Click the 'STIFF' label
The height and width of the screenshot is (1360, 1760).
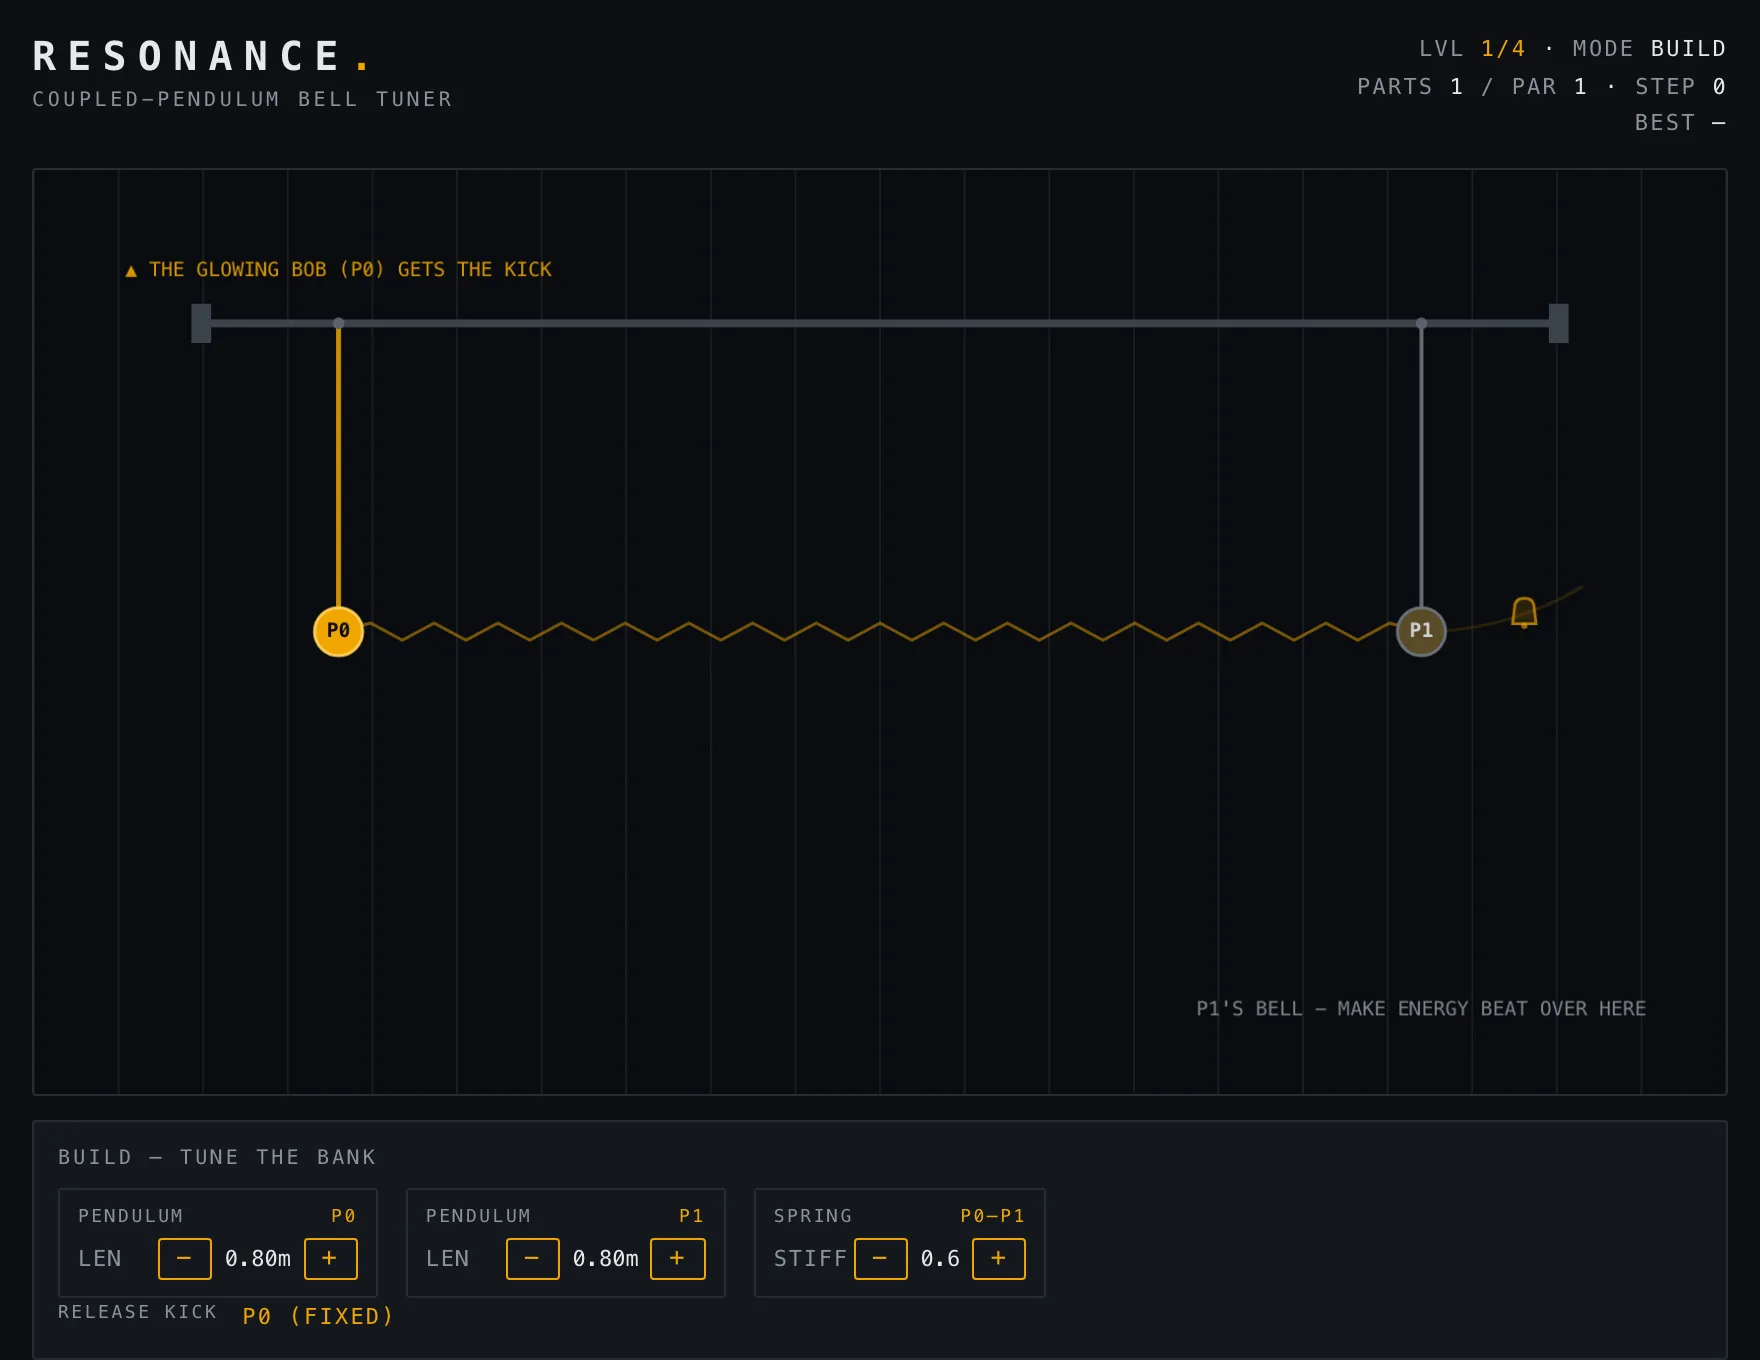coord(810,1258)
